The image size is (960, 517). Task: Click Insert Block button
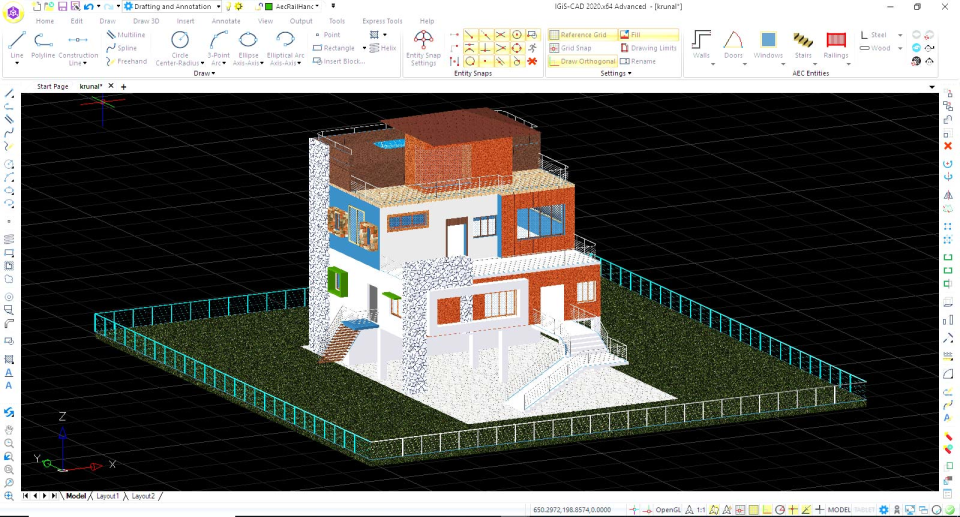tap(339, 61)
